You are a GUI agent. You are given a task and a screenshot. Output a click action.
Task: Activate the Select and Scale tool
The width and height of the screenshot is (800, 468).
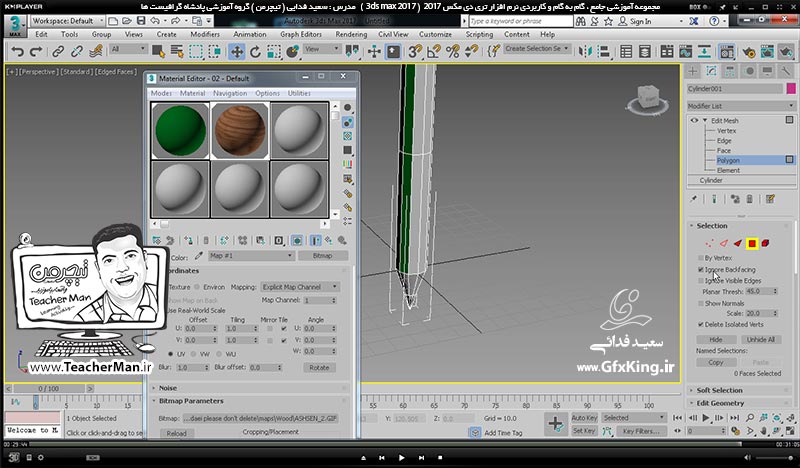[x=274, y=52]
